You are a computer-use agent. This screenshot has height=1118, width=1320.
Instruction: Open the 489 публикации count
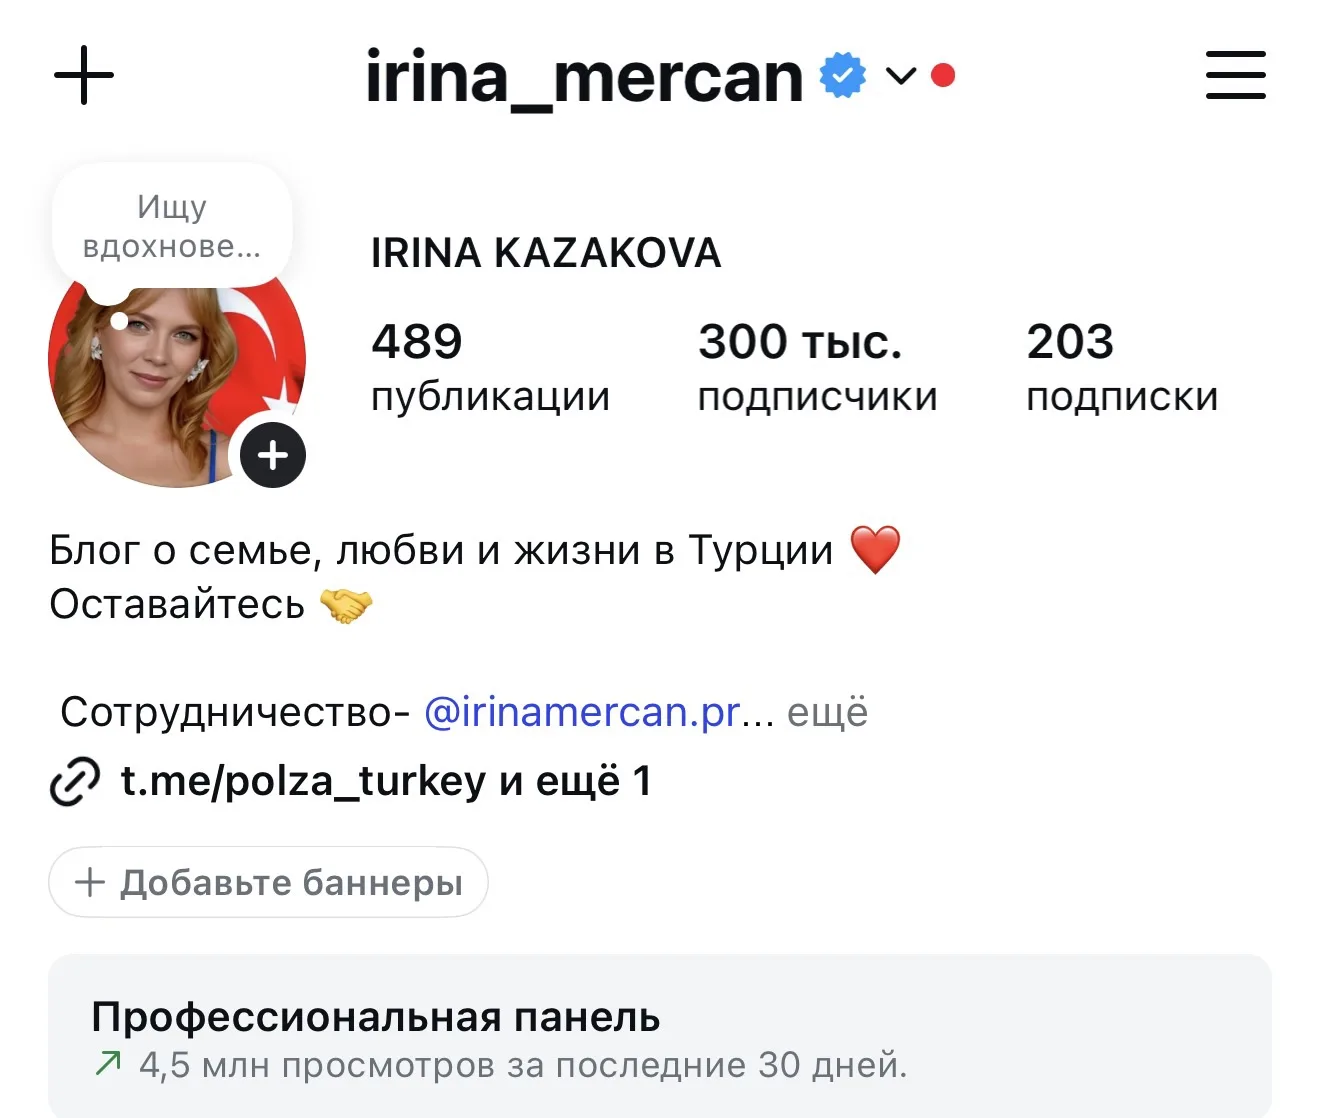coord(490,367)
